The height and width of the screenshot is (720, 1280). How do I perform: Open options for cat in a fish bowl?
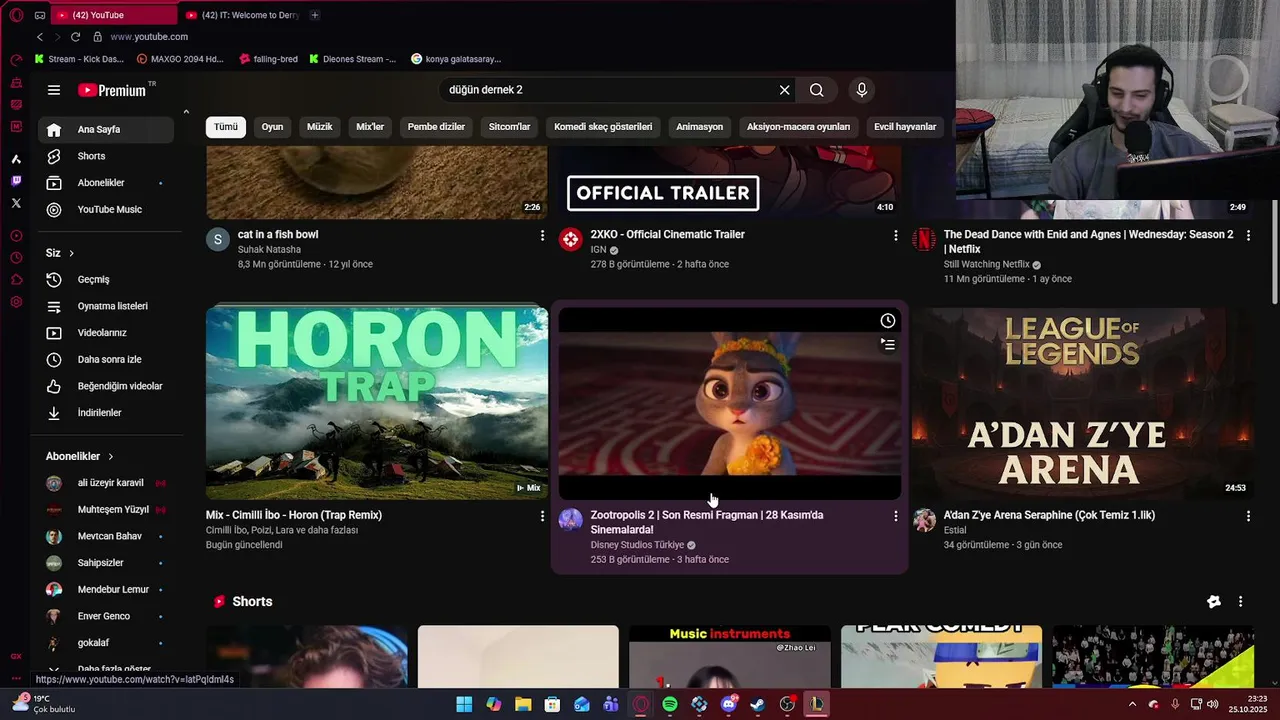(x=542, y=235)
